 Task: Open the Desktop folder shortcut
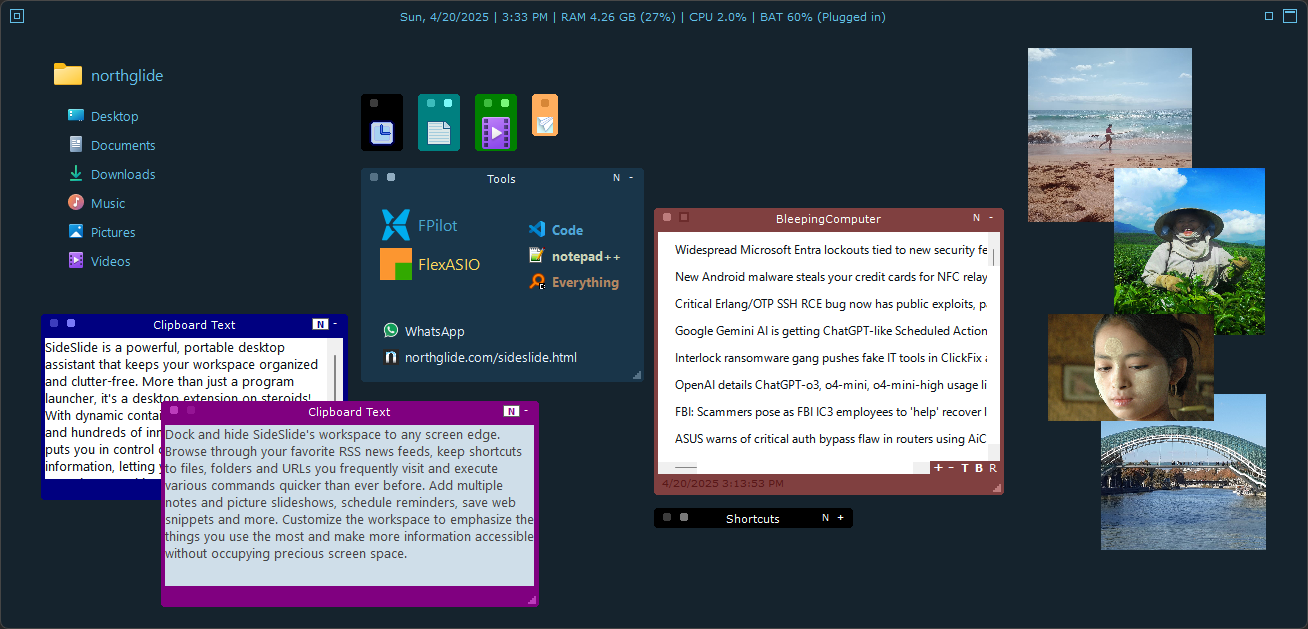tap(103, 116)
